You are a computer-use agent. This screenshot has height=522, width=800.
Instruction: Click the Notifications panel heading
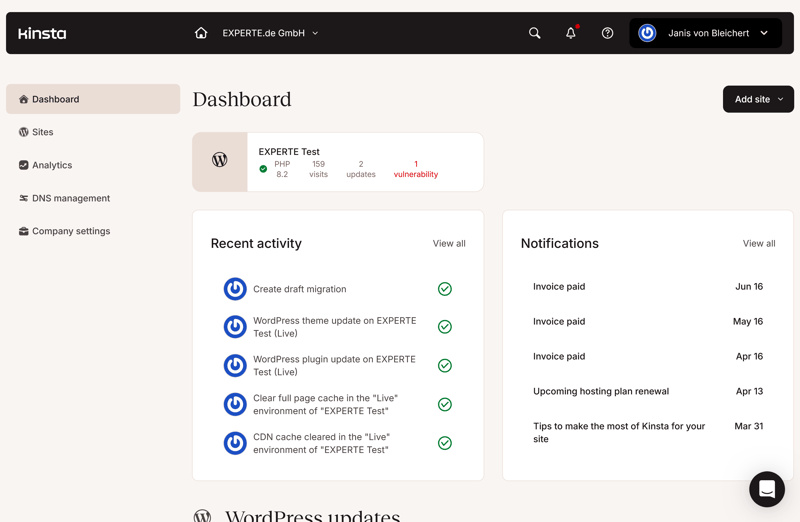pos(560,243)
